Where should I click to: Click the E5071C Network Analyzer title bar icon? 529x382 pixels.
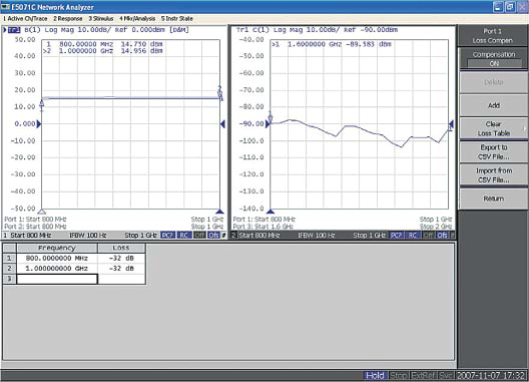(x=6, y=7)
